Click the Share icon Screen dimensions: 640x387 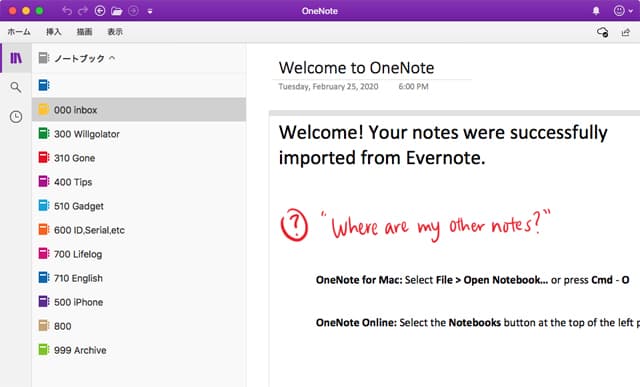tap(625, 32)
